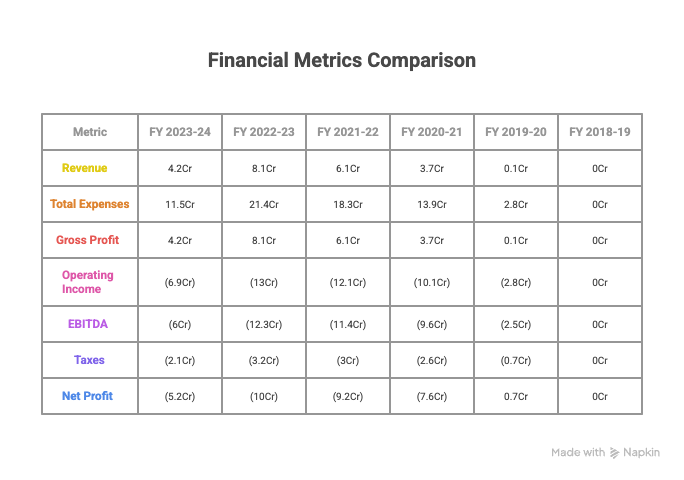The image size is (684, 480).
Task: Select the blue Net Profit row label
Action: (87, 396)
